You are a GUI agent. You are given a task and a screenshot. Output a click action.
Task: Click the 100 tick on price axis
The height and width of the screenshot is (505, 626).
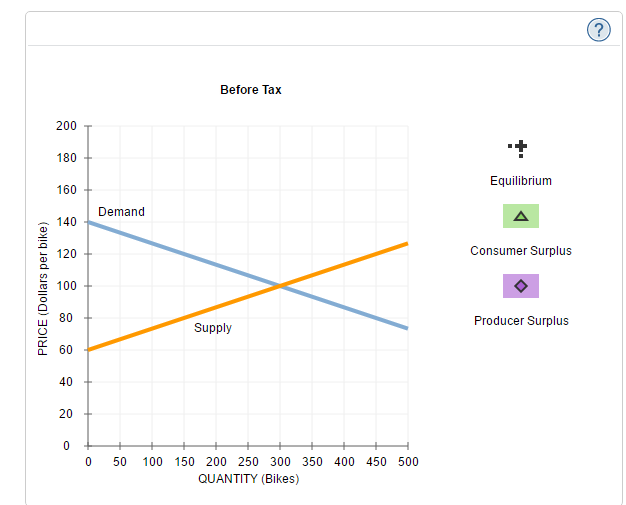point(67,286)
